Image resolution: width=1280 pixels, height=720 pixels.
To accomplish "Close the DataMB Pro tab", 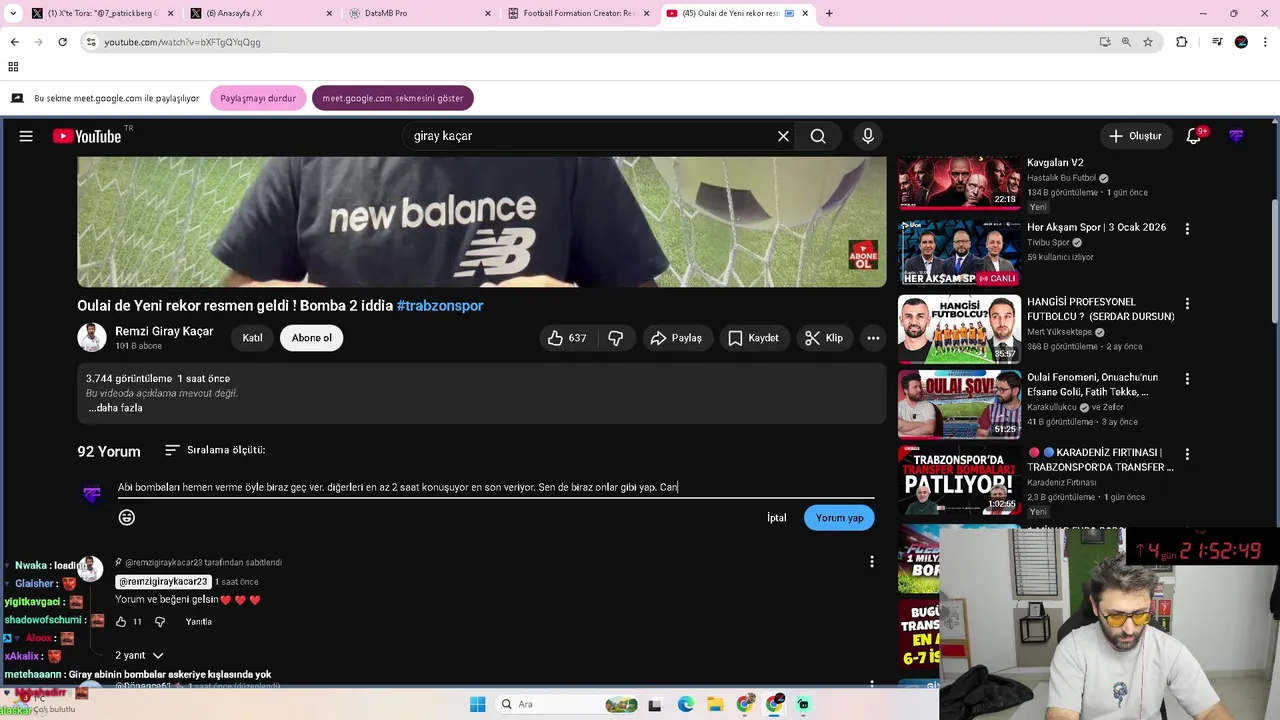I will [x=488, y=13].
